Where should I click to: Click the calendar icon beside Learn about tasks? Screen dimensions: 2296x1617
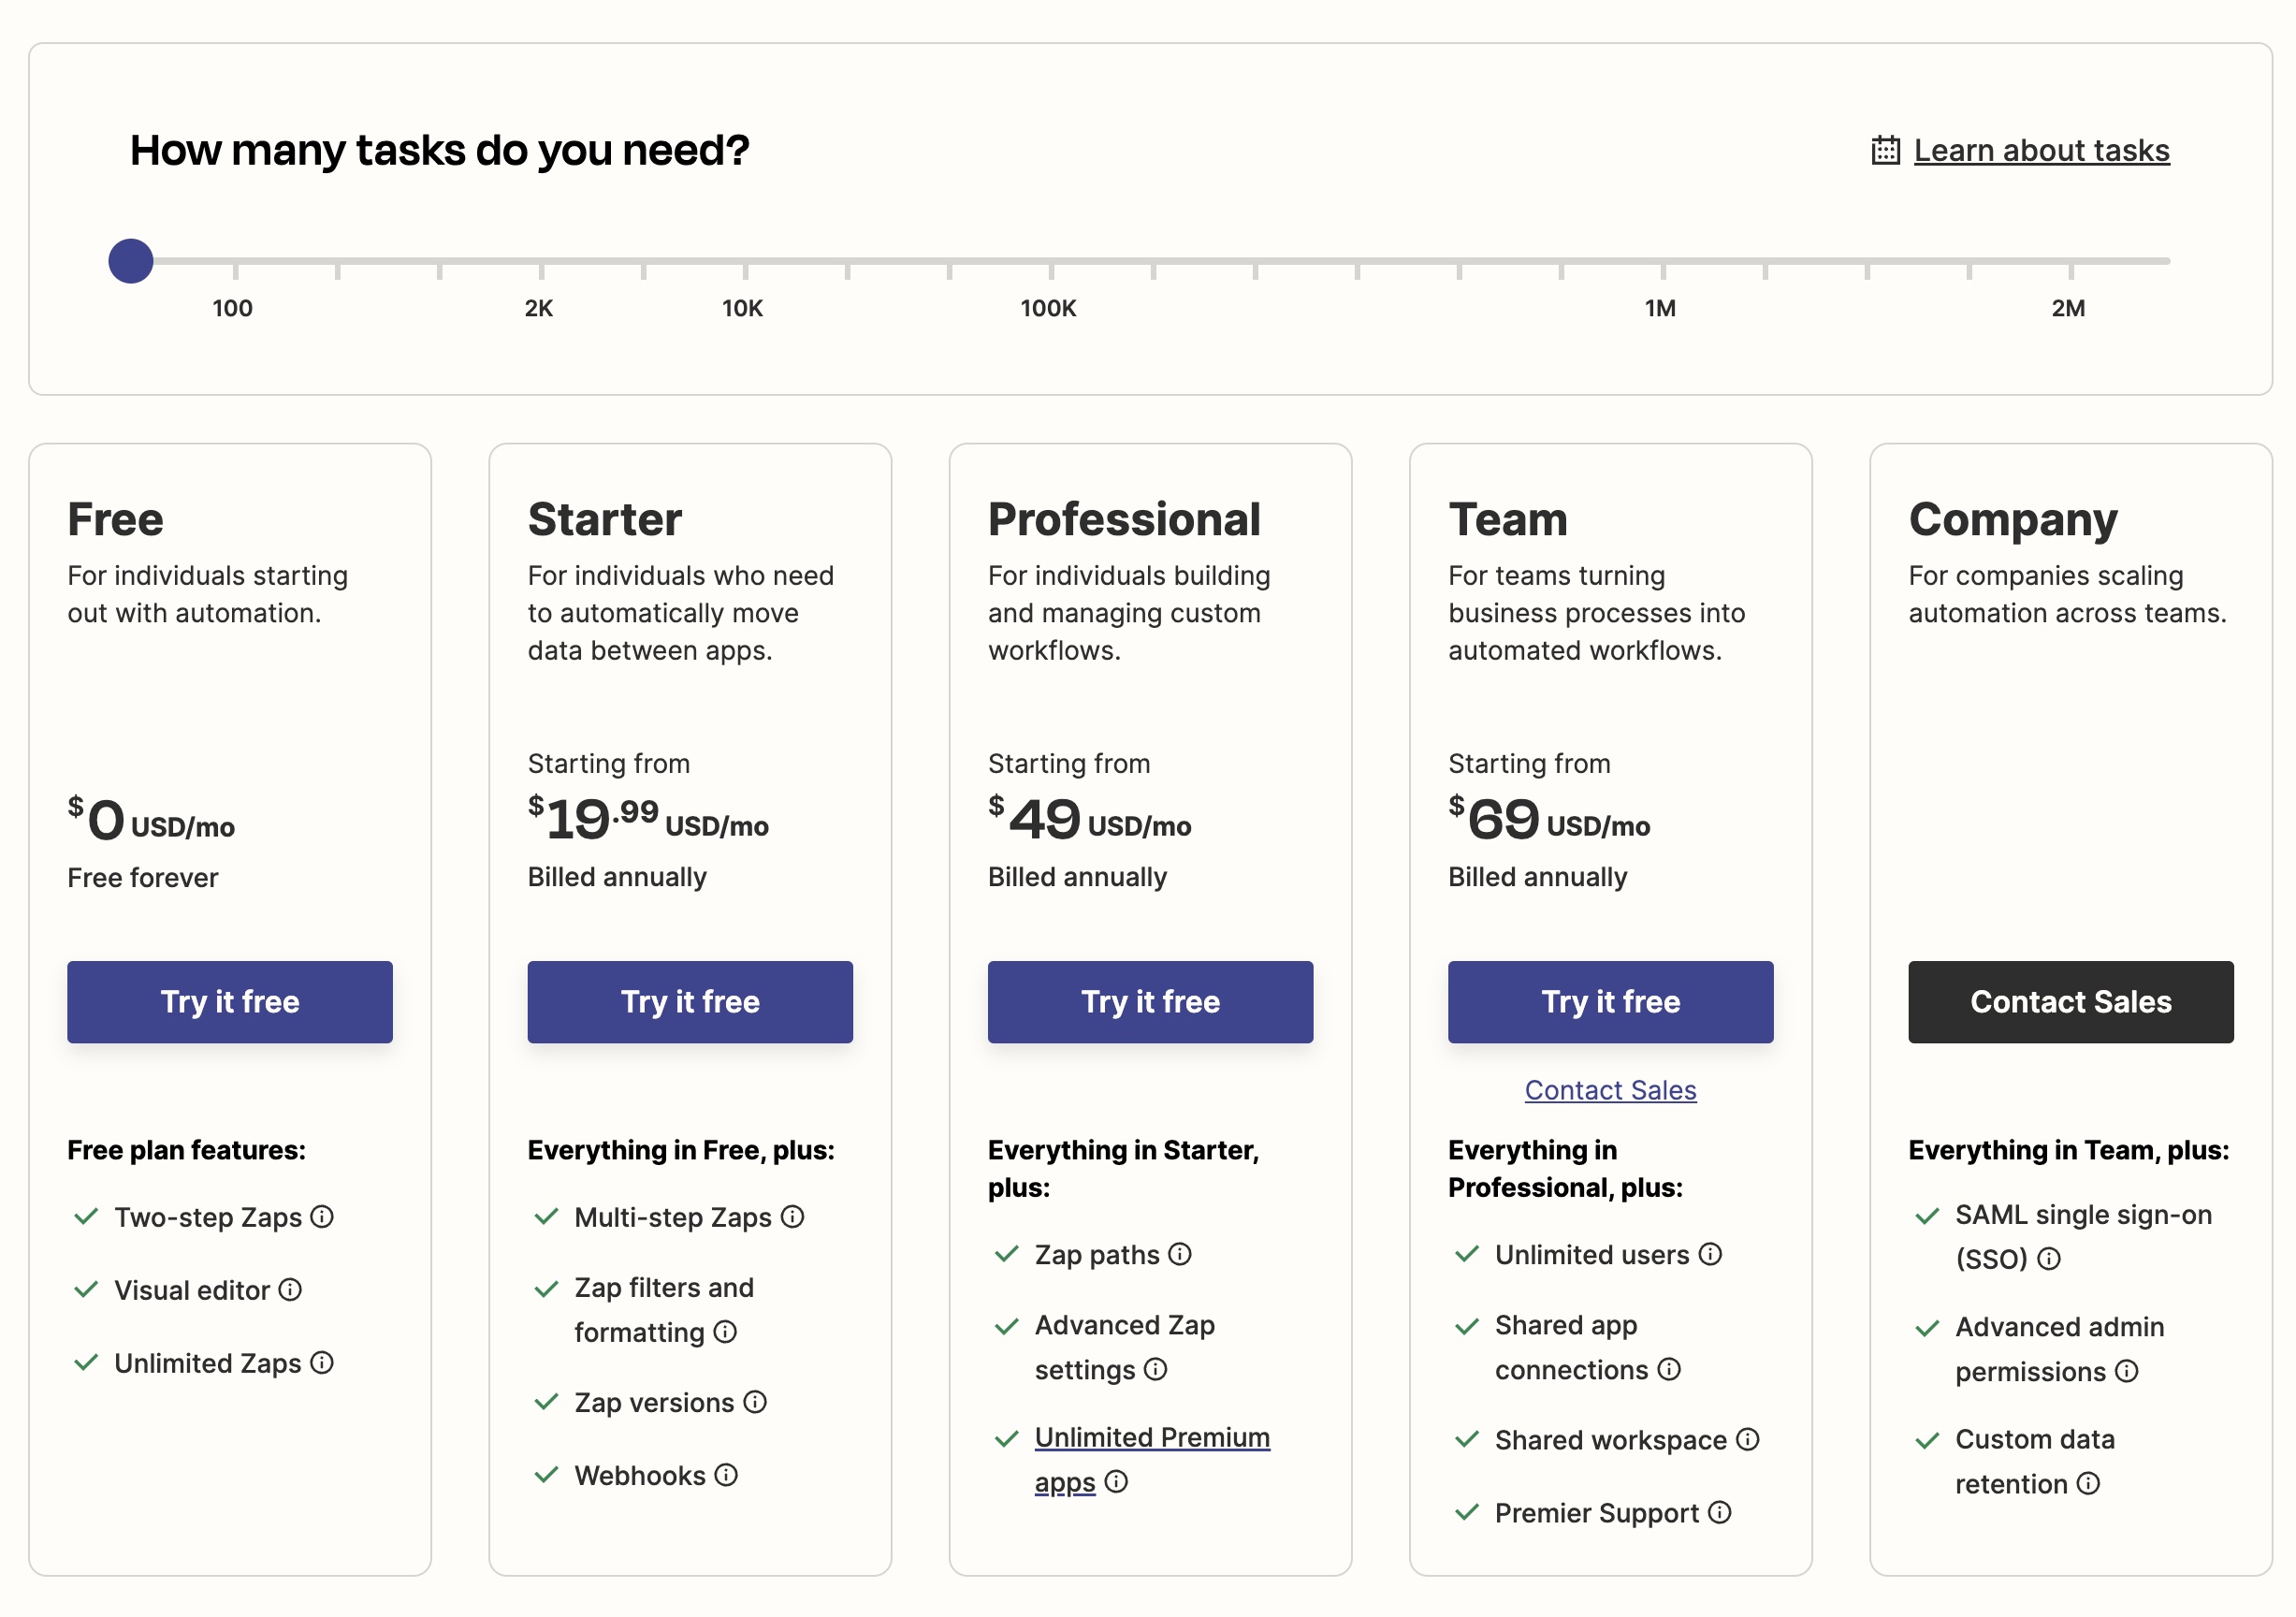click(1884, 149)
